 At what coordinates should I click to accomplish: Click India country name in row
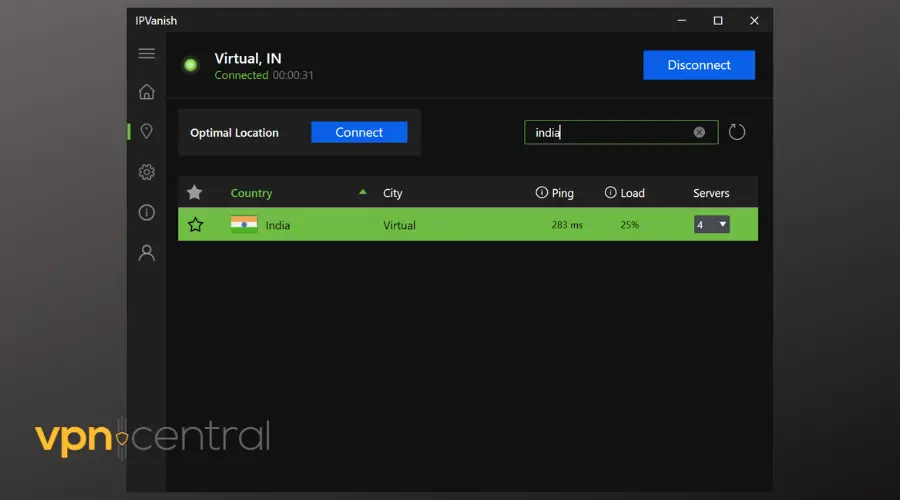(278, 225)
